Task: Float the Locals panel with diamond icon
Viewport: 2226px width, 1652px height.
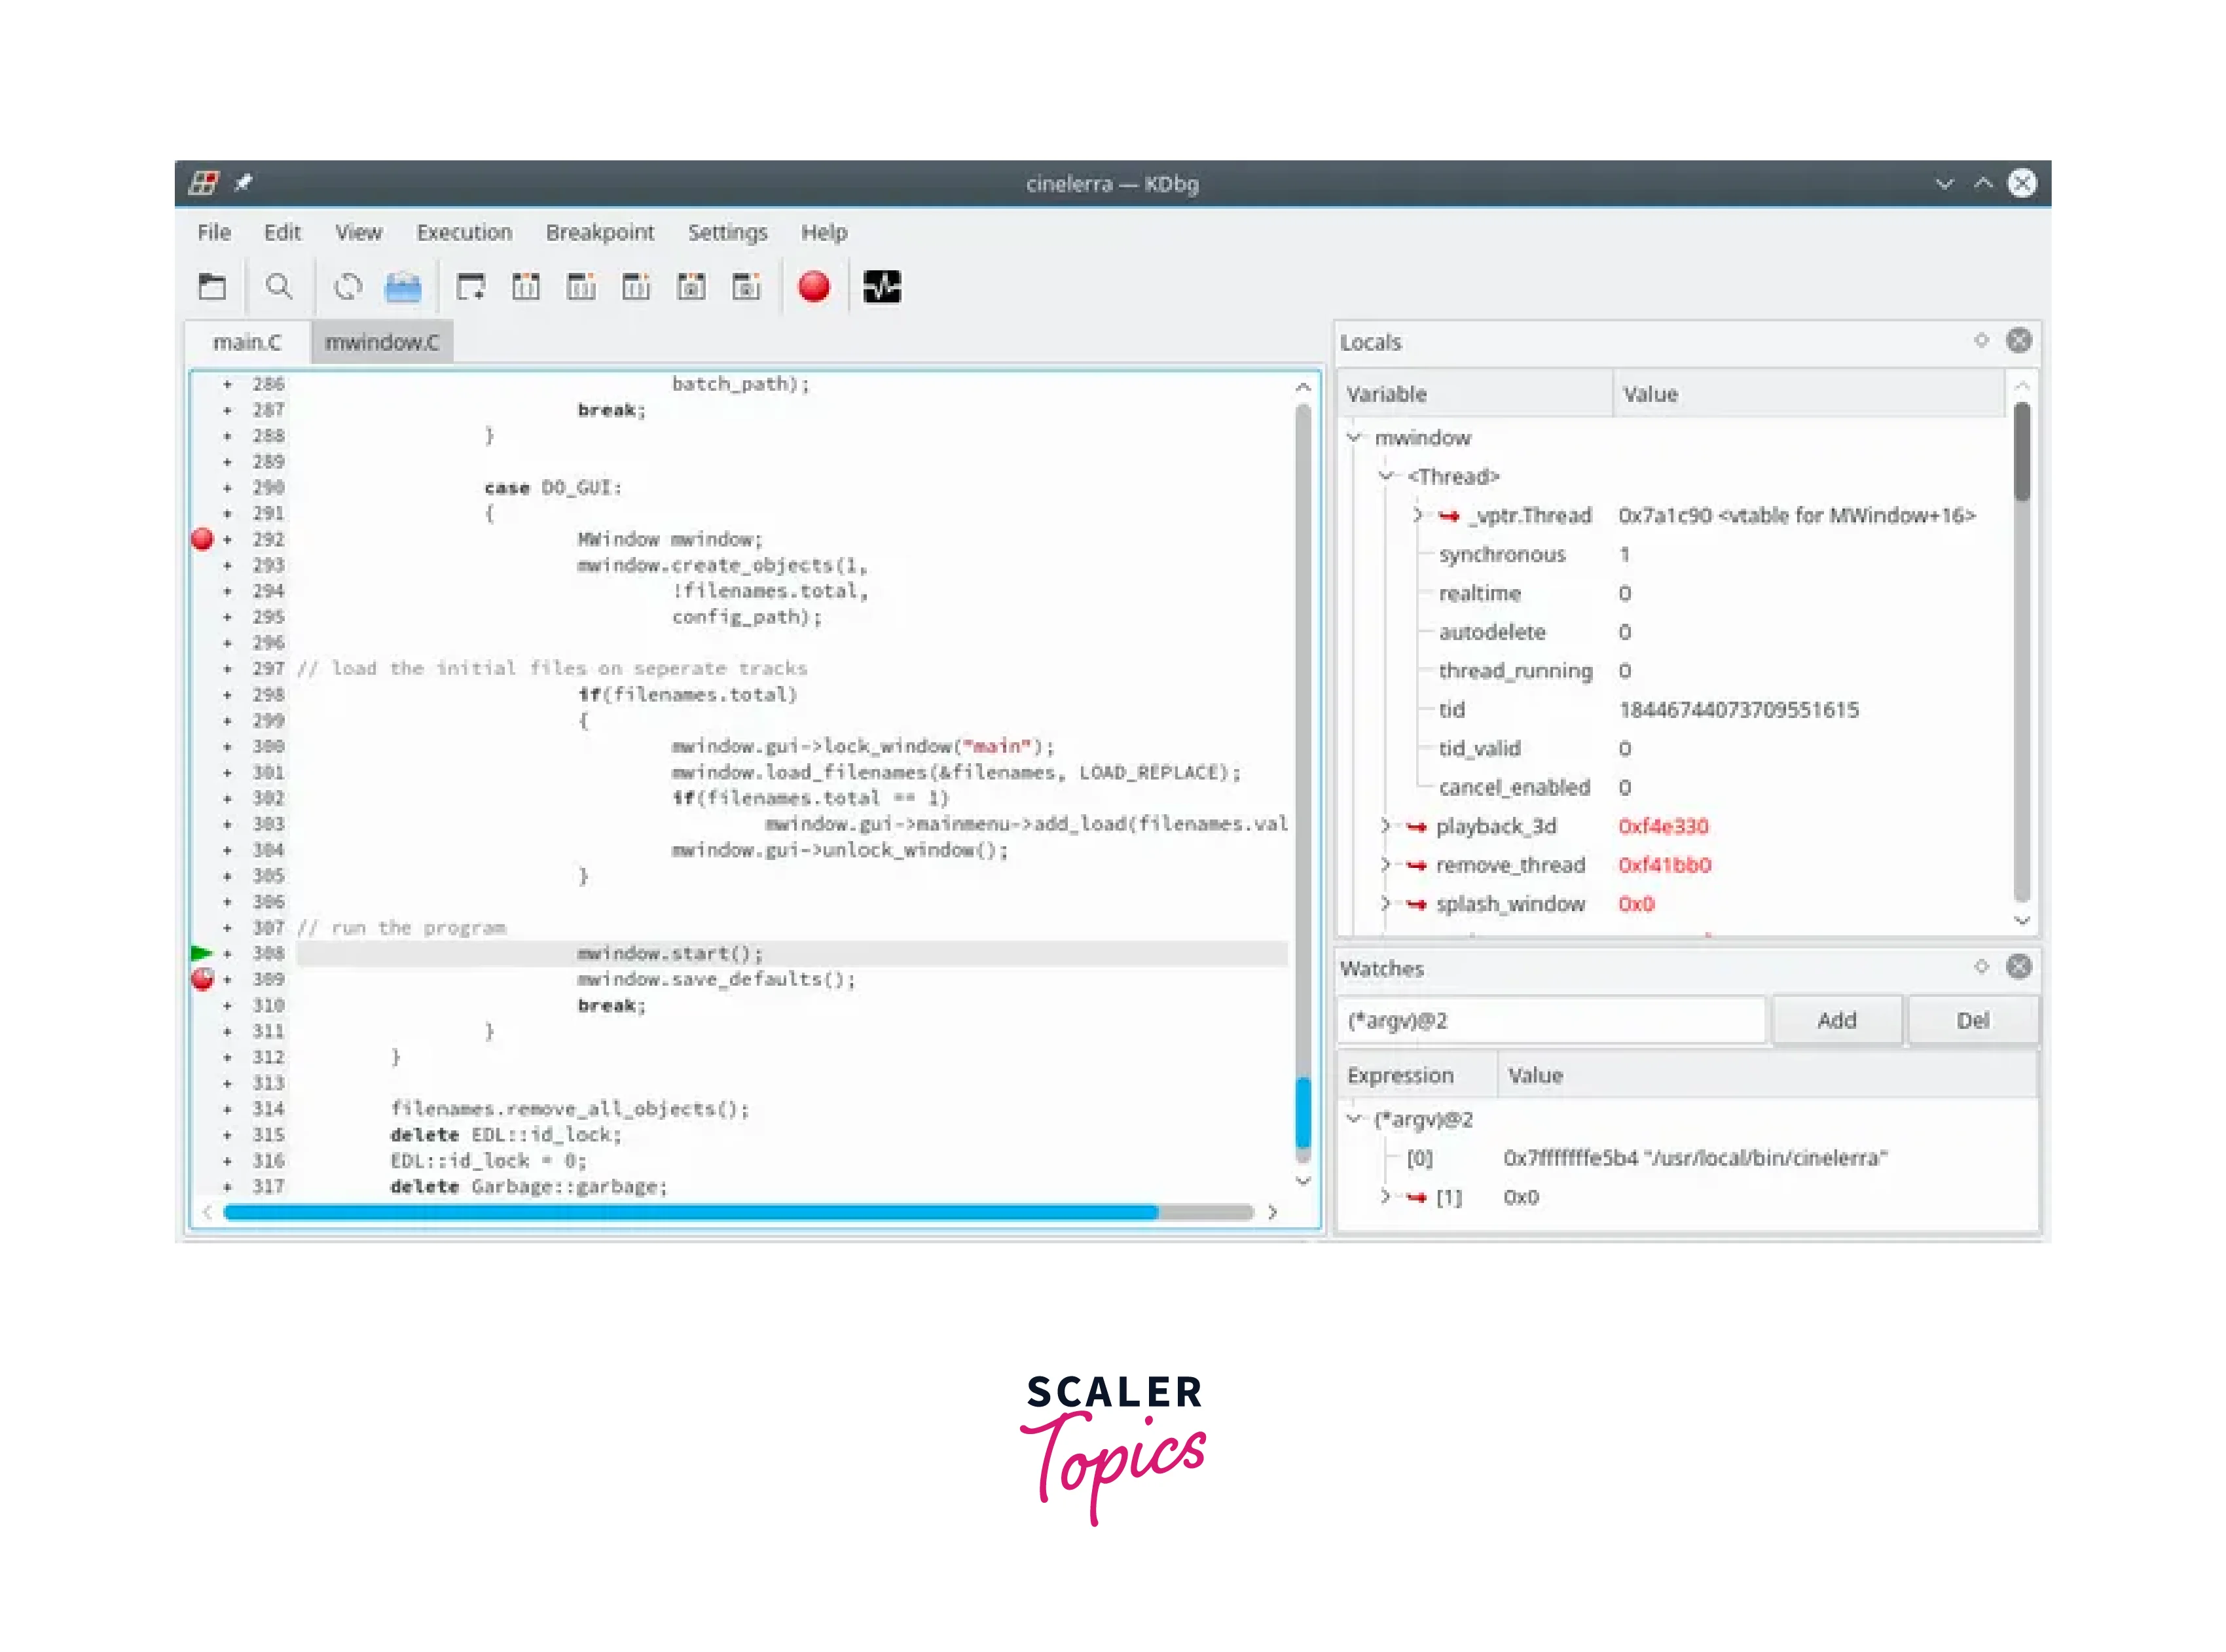Action: [1981, 340]
